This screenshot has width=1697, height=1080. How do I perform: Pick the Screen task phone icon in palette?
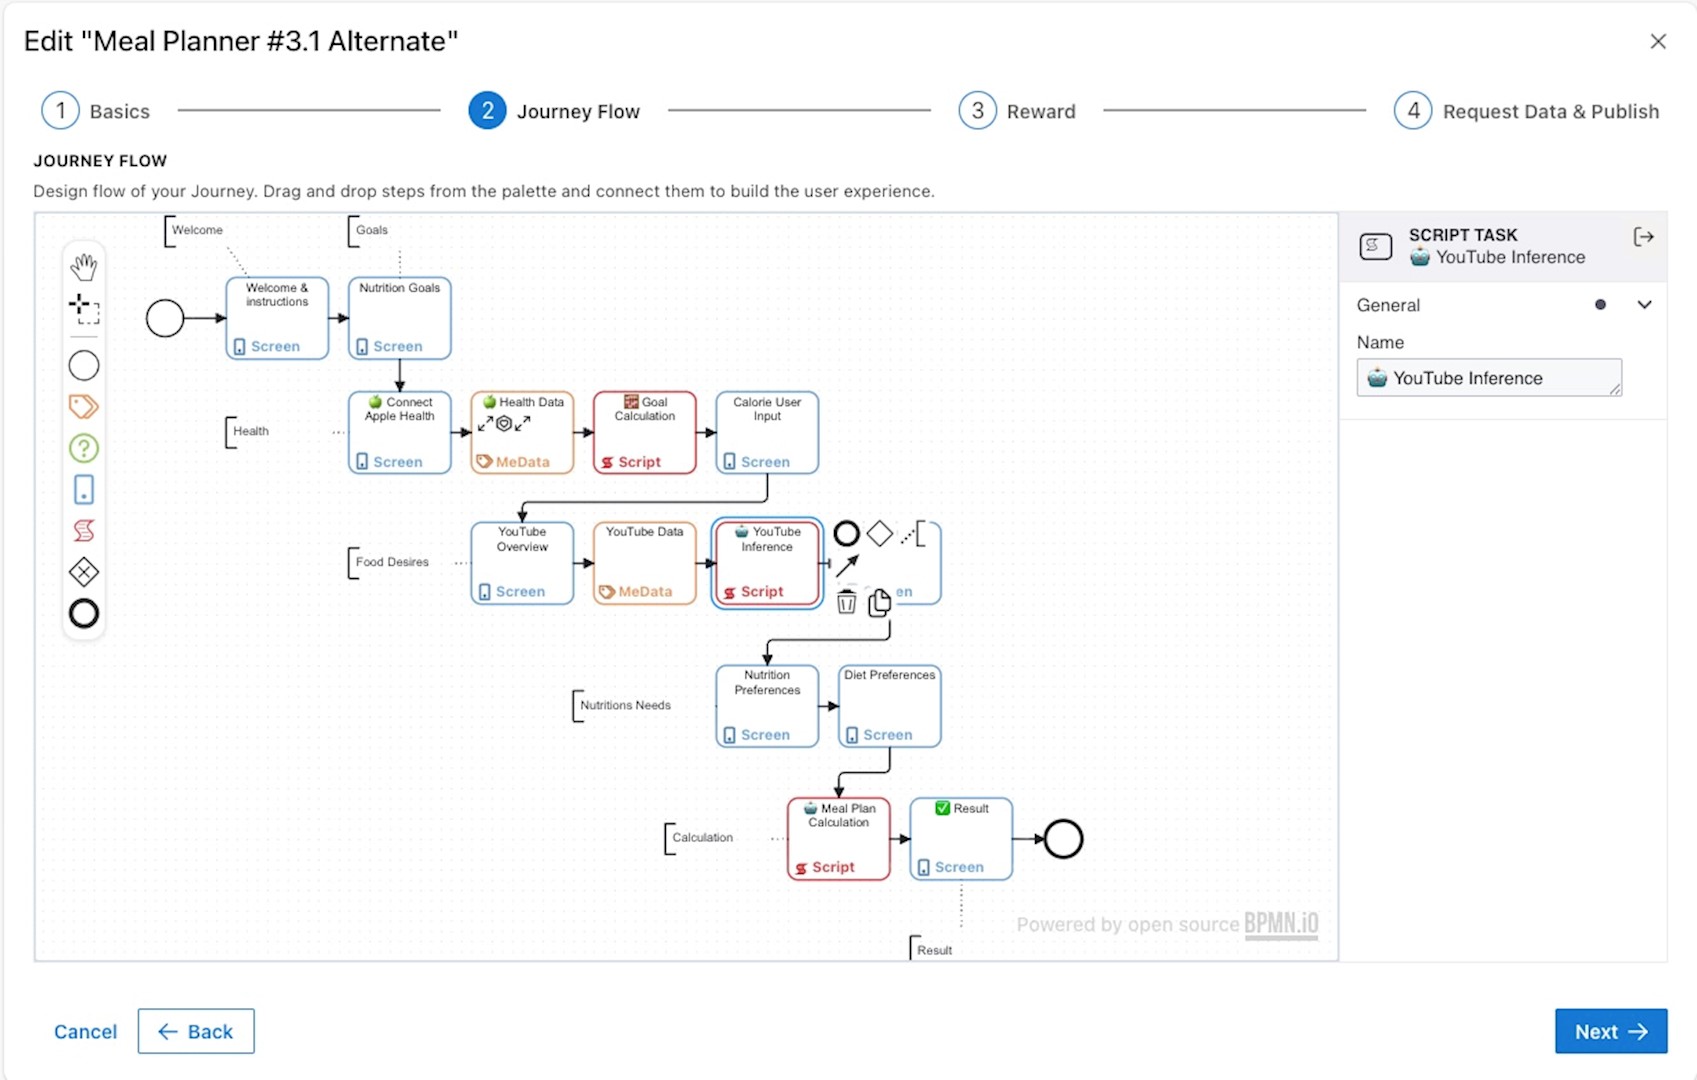(84, 490)
